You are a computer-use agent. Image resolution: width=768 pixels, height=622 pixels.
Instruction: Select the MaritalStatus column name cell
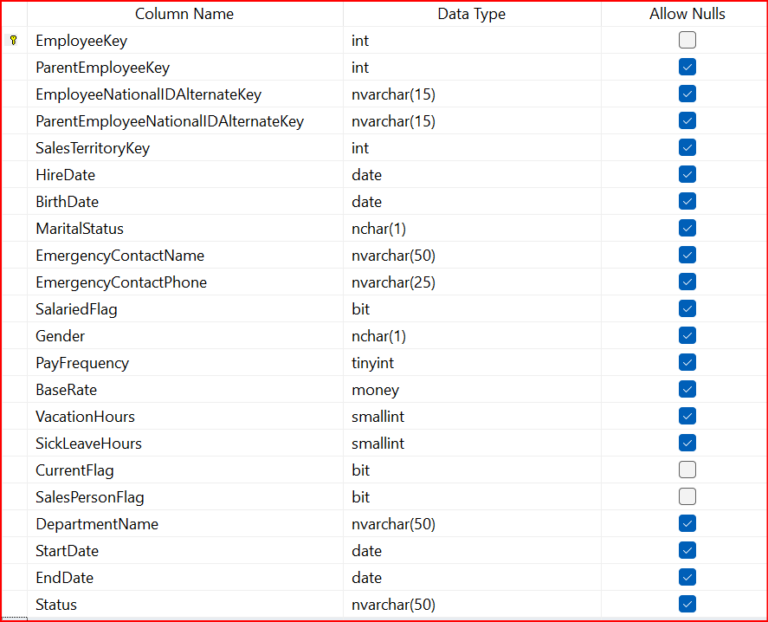[x=185, y=228]
